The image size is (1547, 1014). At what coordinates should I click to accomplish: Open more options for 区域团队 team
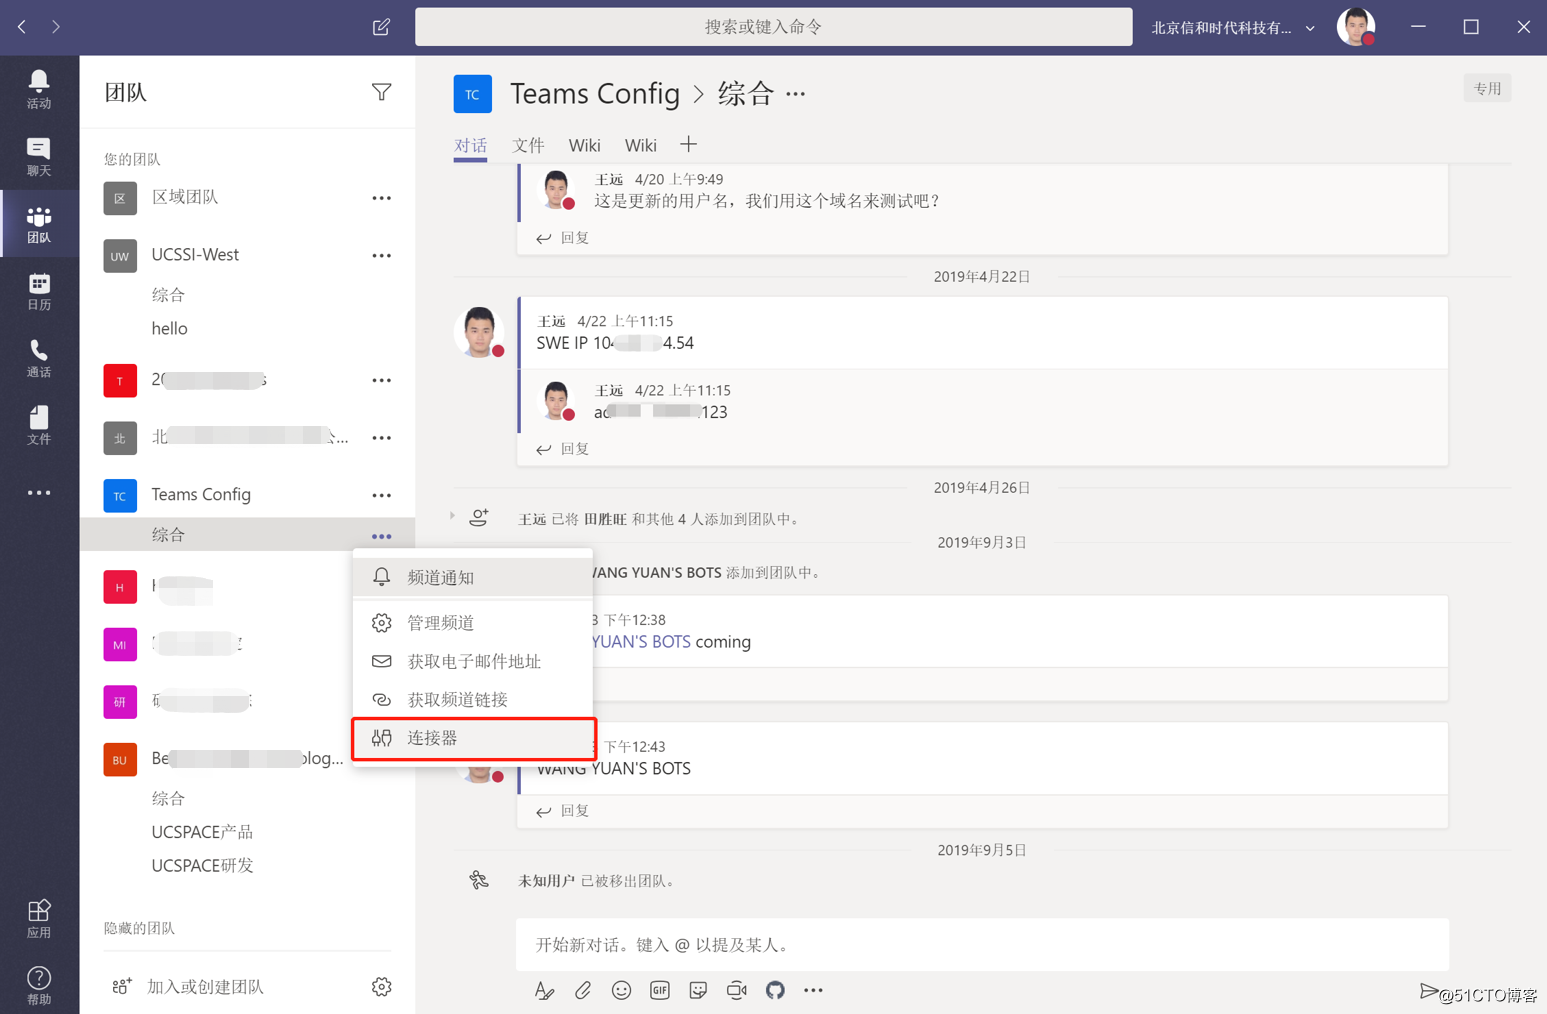coord(381,198)
